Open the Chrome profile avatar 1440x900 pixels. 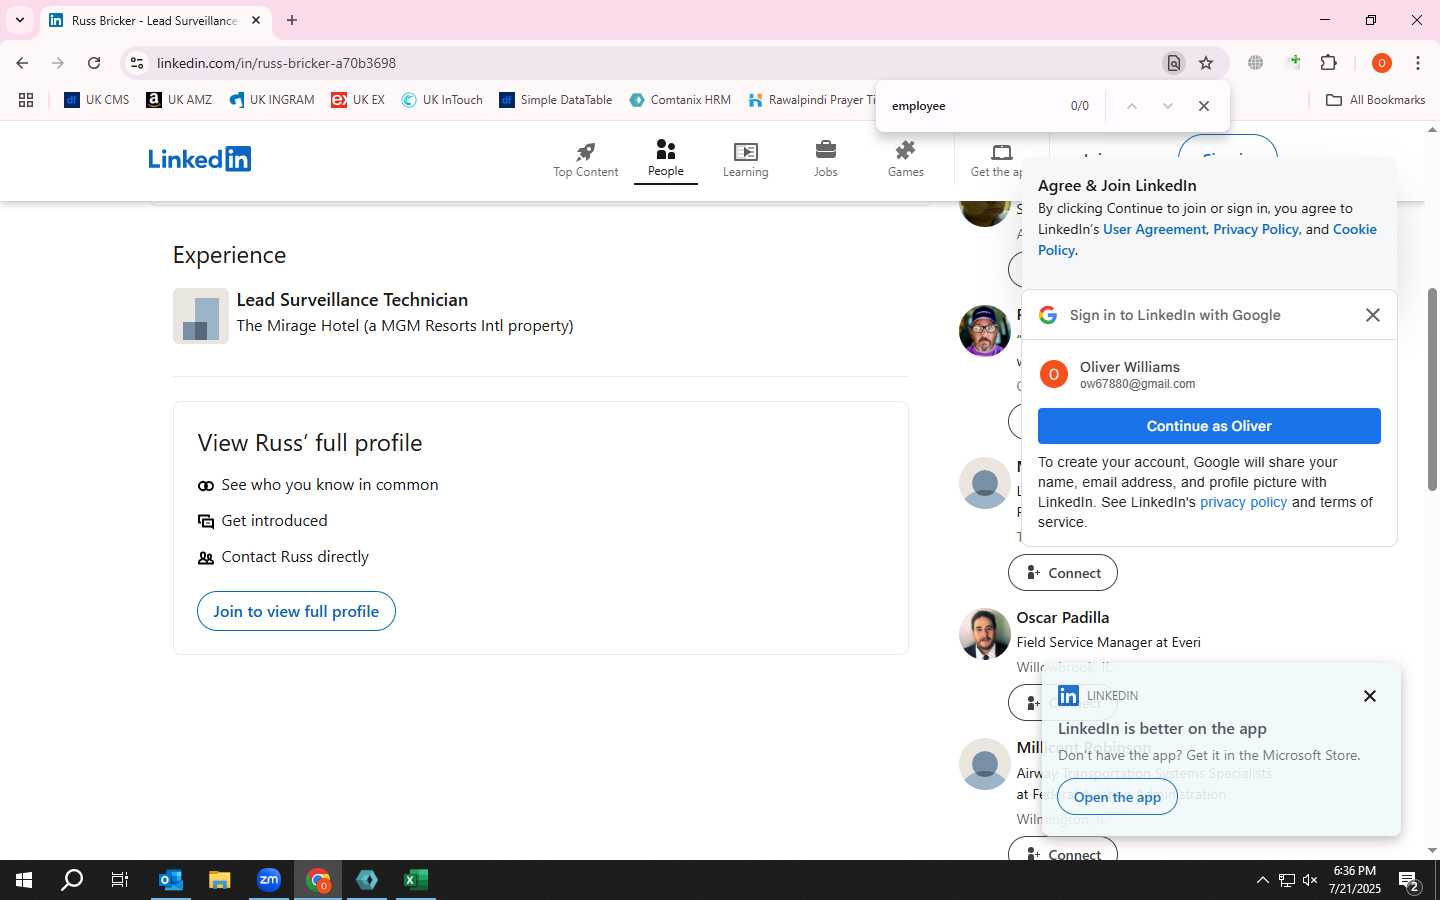(1382, 63)
